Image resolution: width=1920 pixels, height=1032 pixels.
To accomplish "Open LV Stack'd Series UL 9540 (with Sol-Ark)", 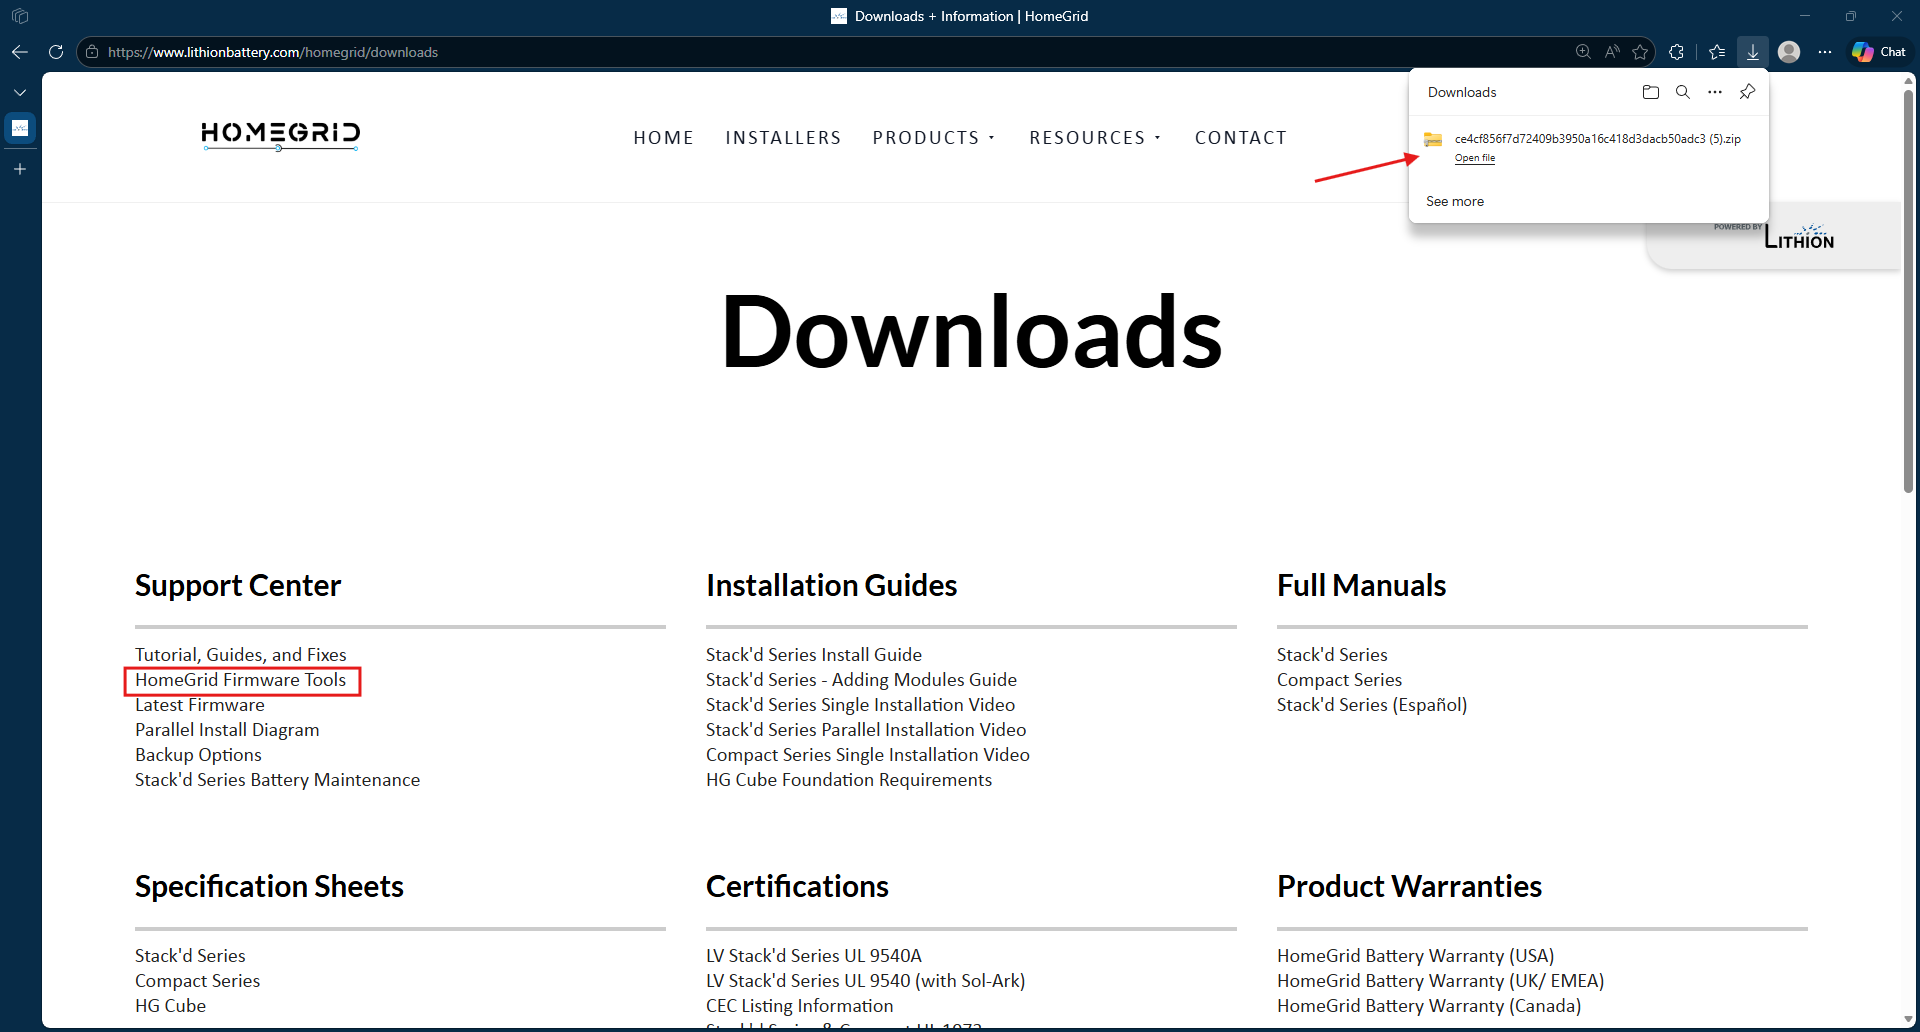I will (865, 981).
